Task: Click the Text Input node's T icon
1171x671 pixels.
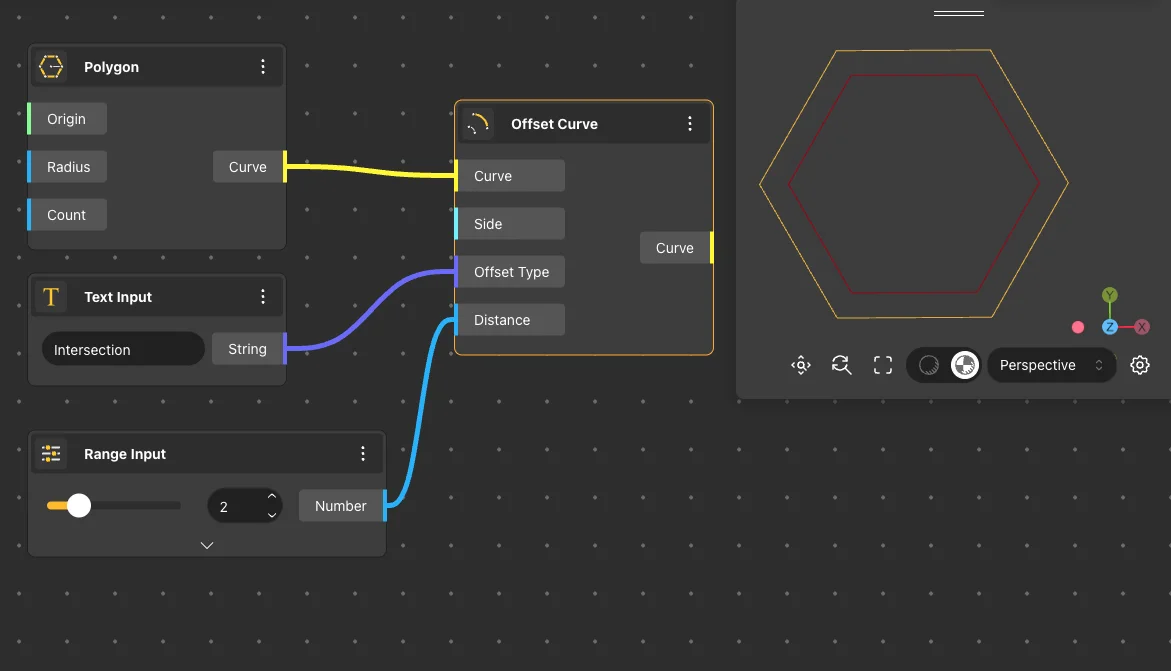Action: click(x=50, y=296)
